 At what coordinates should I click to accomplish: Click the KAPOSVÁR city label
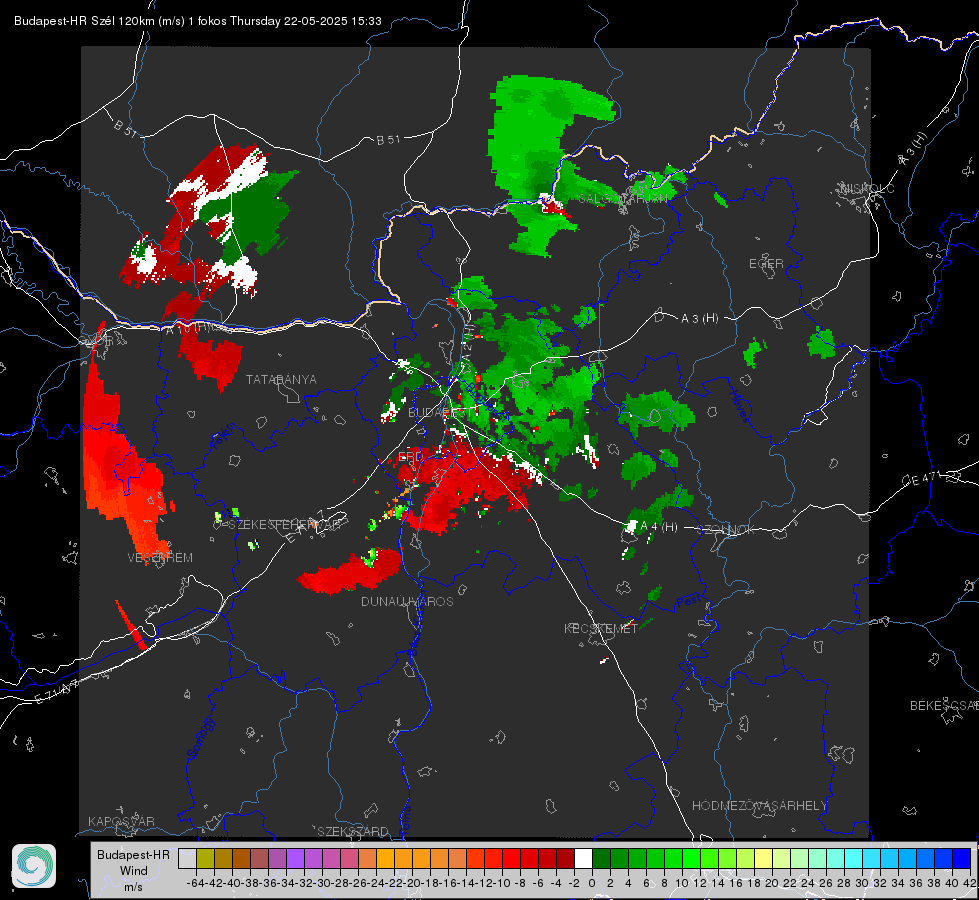(121, 821)
